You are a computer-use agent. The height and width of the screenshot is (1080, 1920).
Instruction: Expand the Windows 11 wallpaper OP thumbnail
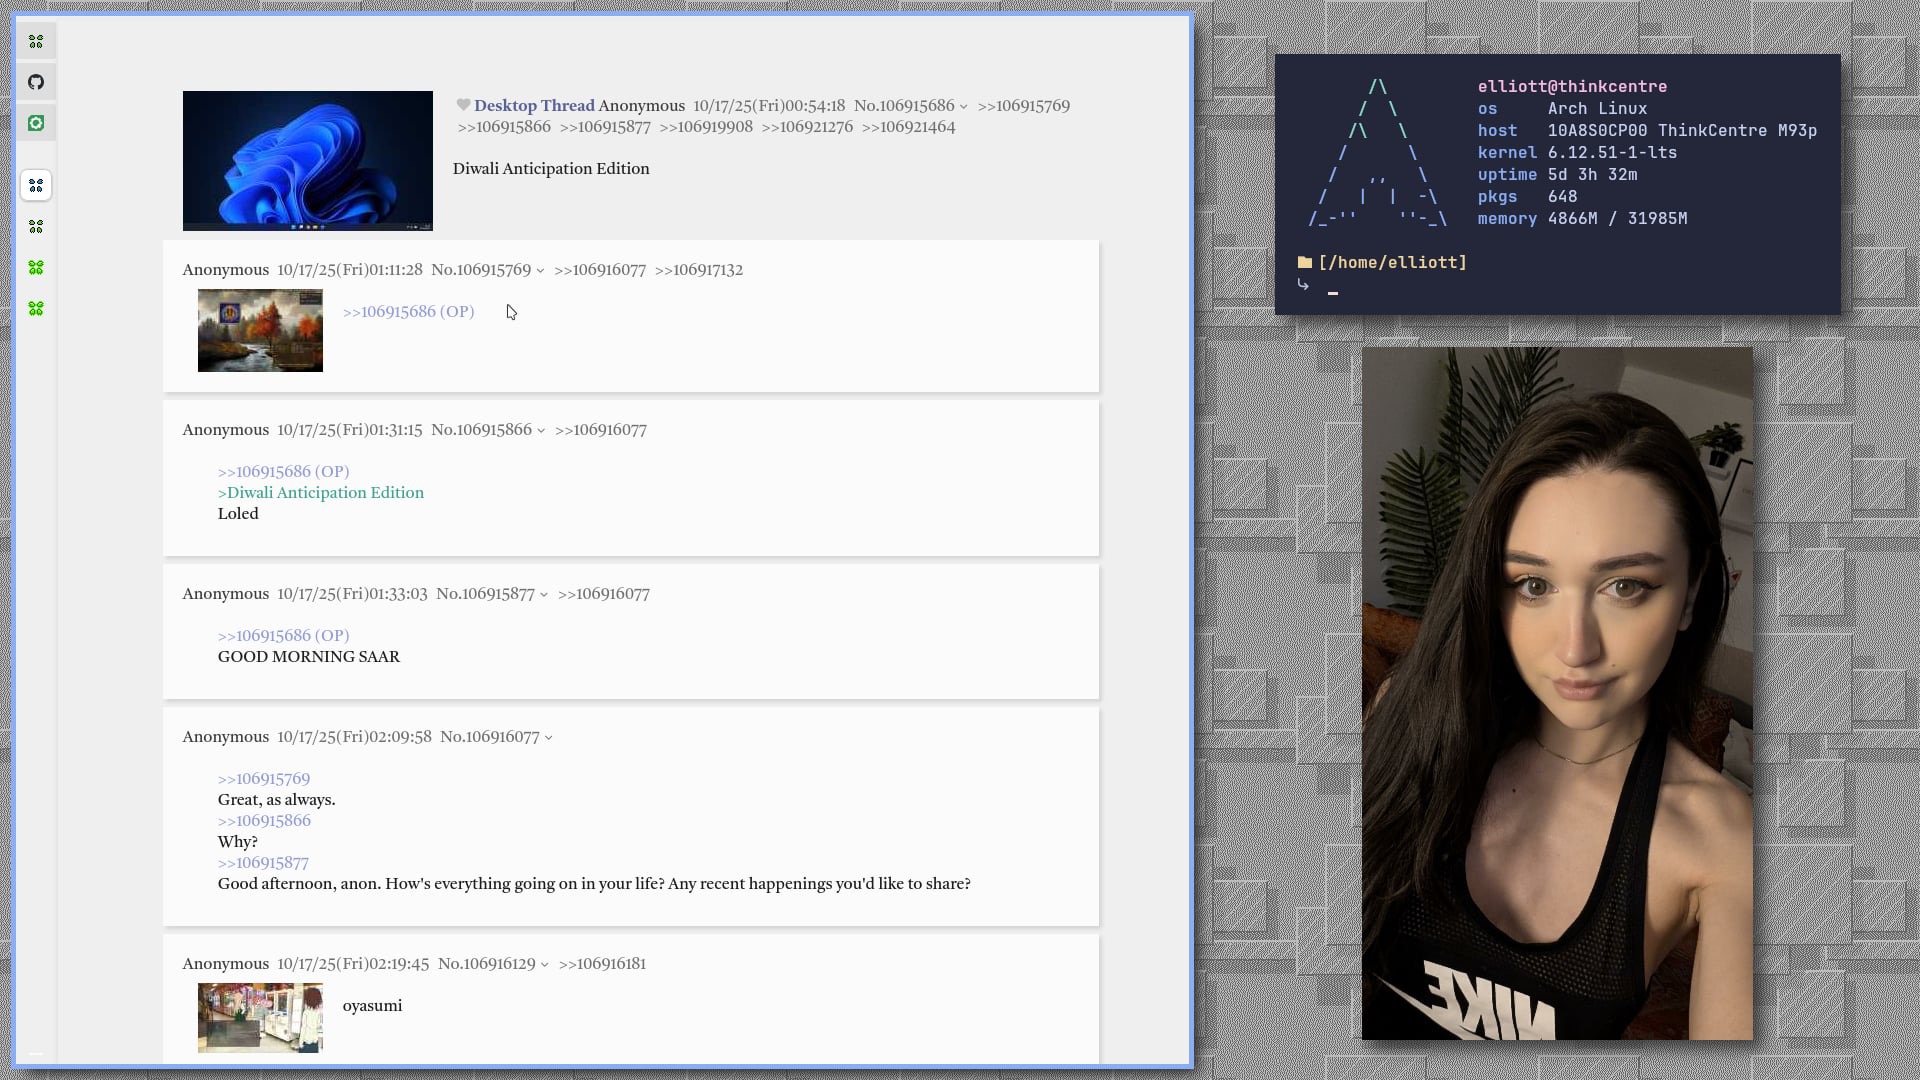[307, 160]
